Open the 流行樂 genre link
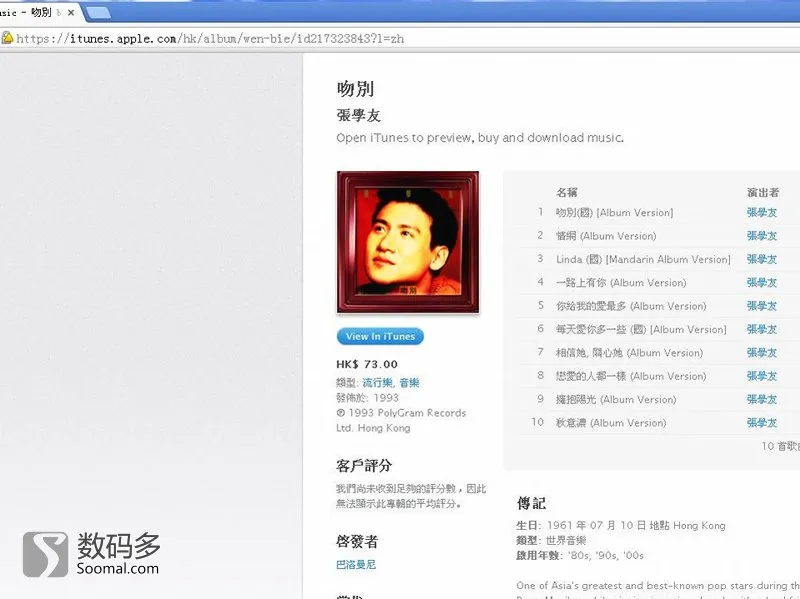Screen dimensions: 800x599 coord(378,383)
